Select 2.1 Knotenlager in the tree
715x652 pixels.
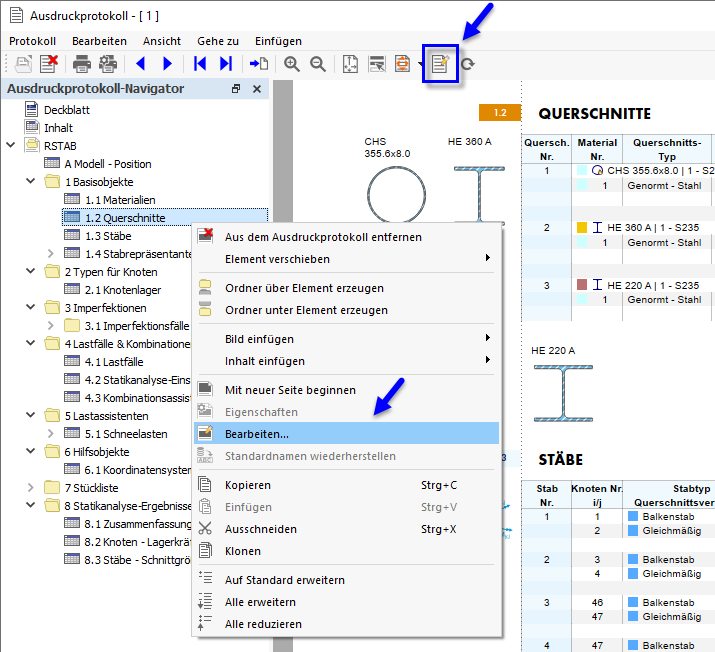point(123,290)
